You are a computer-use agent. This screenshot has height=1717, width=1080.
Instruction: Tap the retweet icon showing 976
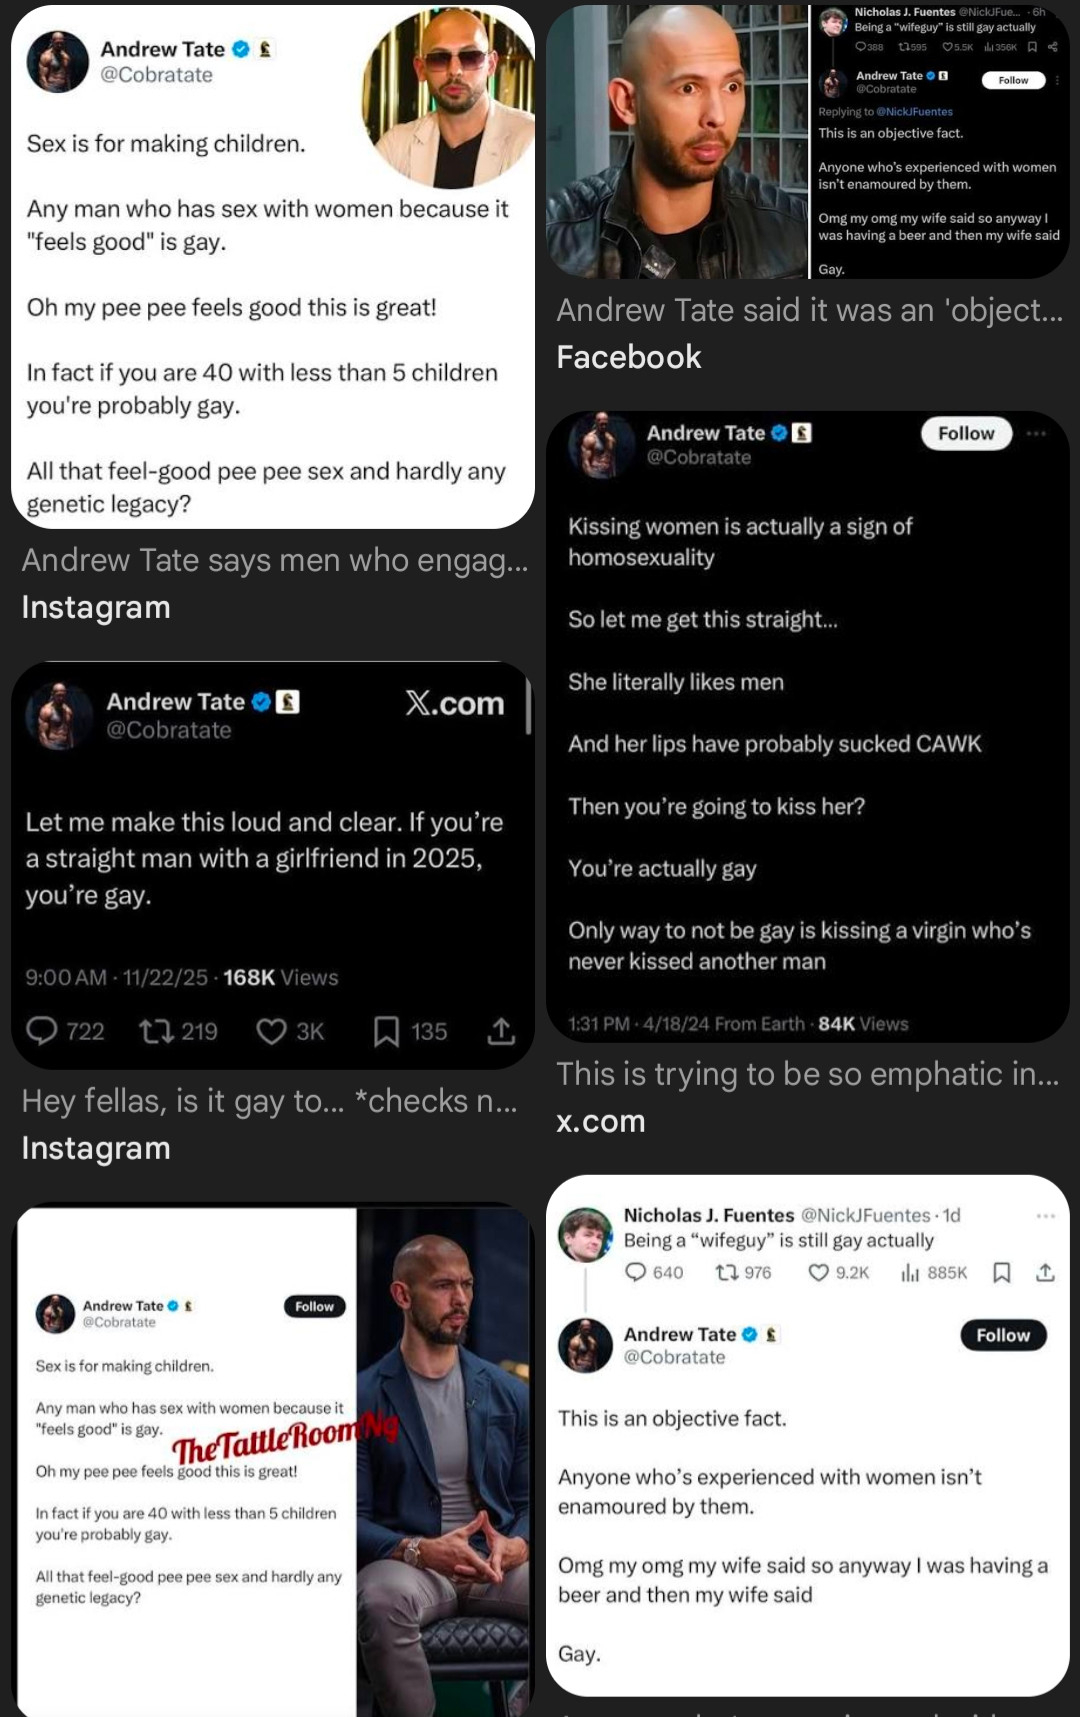coord(726,1272)
